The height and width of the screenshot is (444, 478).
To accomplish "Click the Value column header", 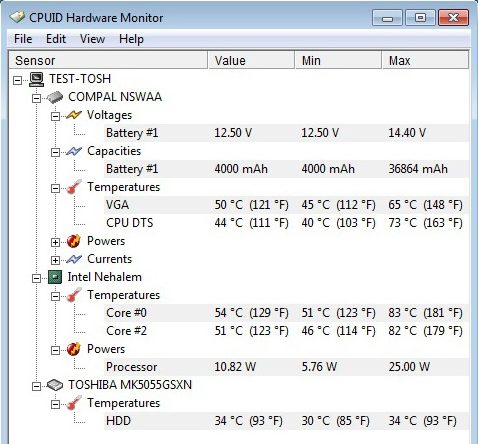I will point(251,60).
